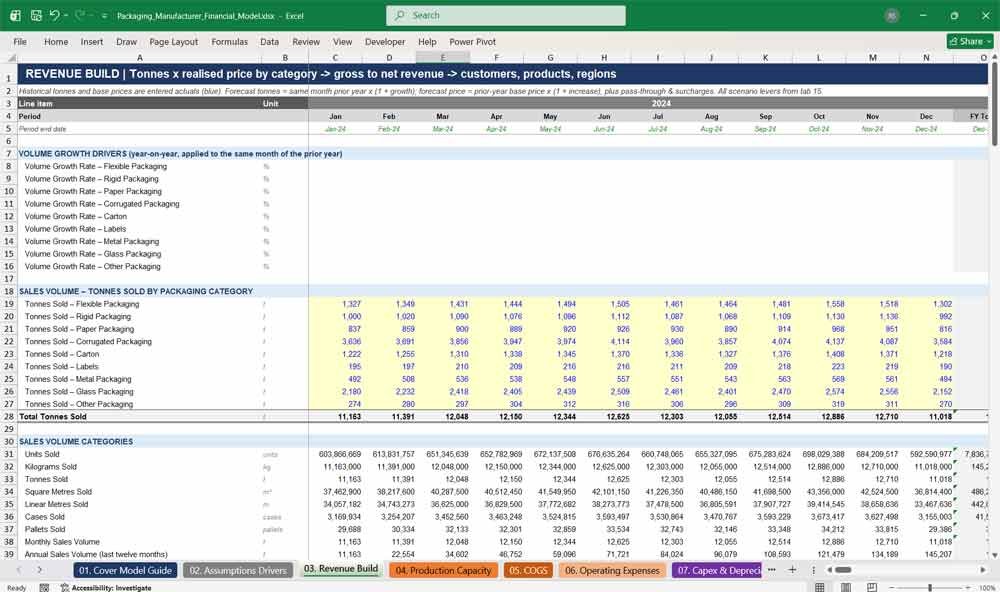Select column E header
Image resolution: width=1000 pixels, height=592 pixels.
click(x=443, y=57)
